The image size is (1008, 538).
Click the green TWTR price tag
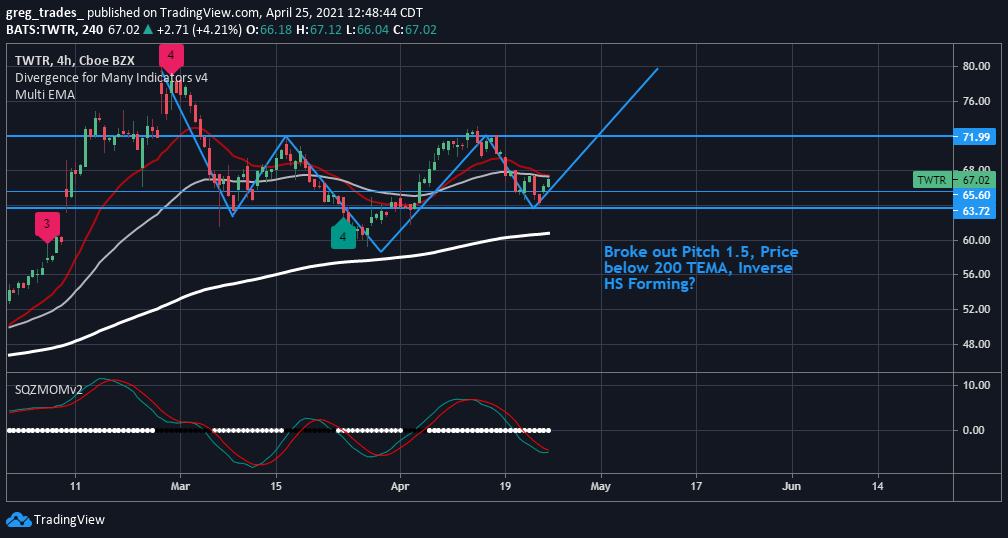pos(932,180)
